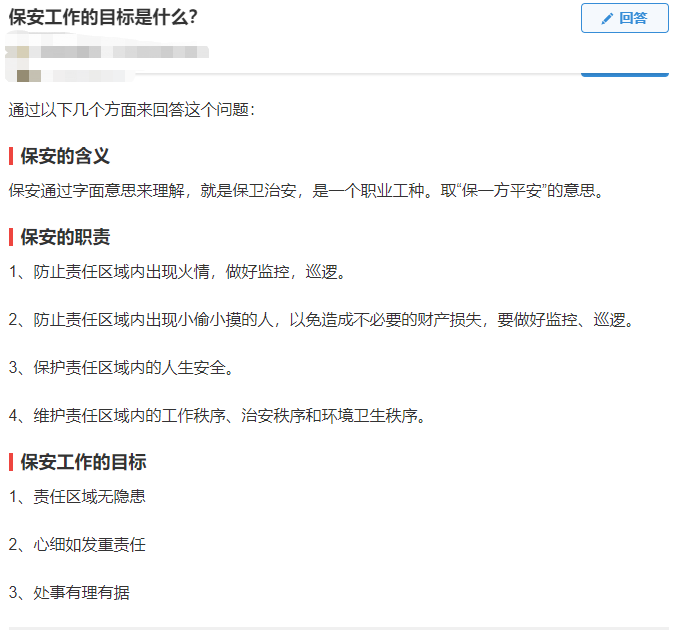The height and width of the screenshot is (630, 673).
Task: Click the heading 保安的职责
Action: pyautogui.click(x=65, y=237)
